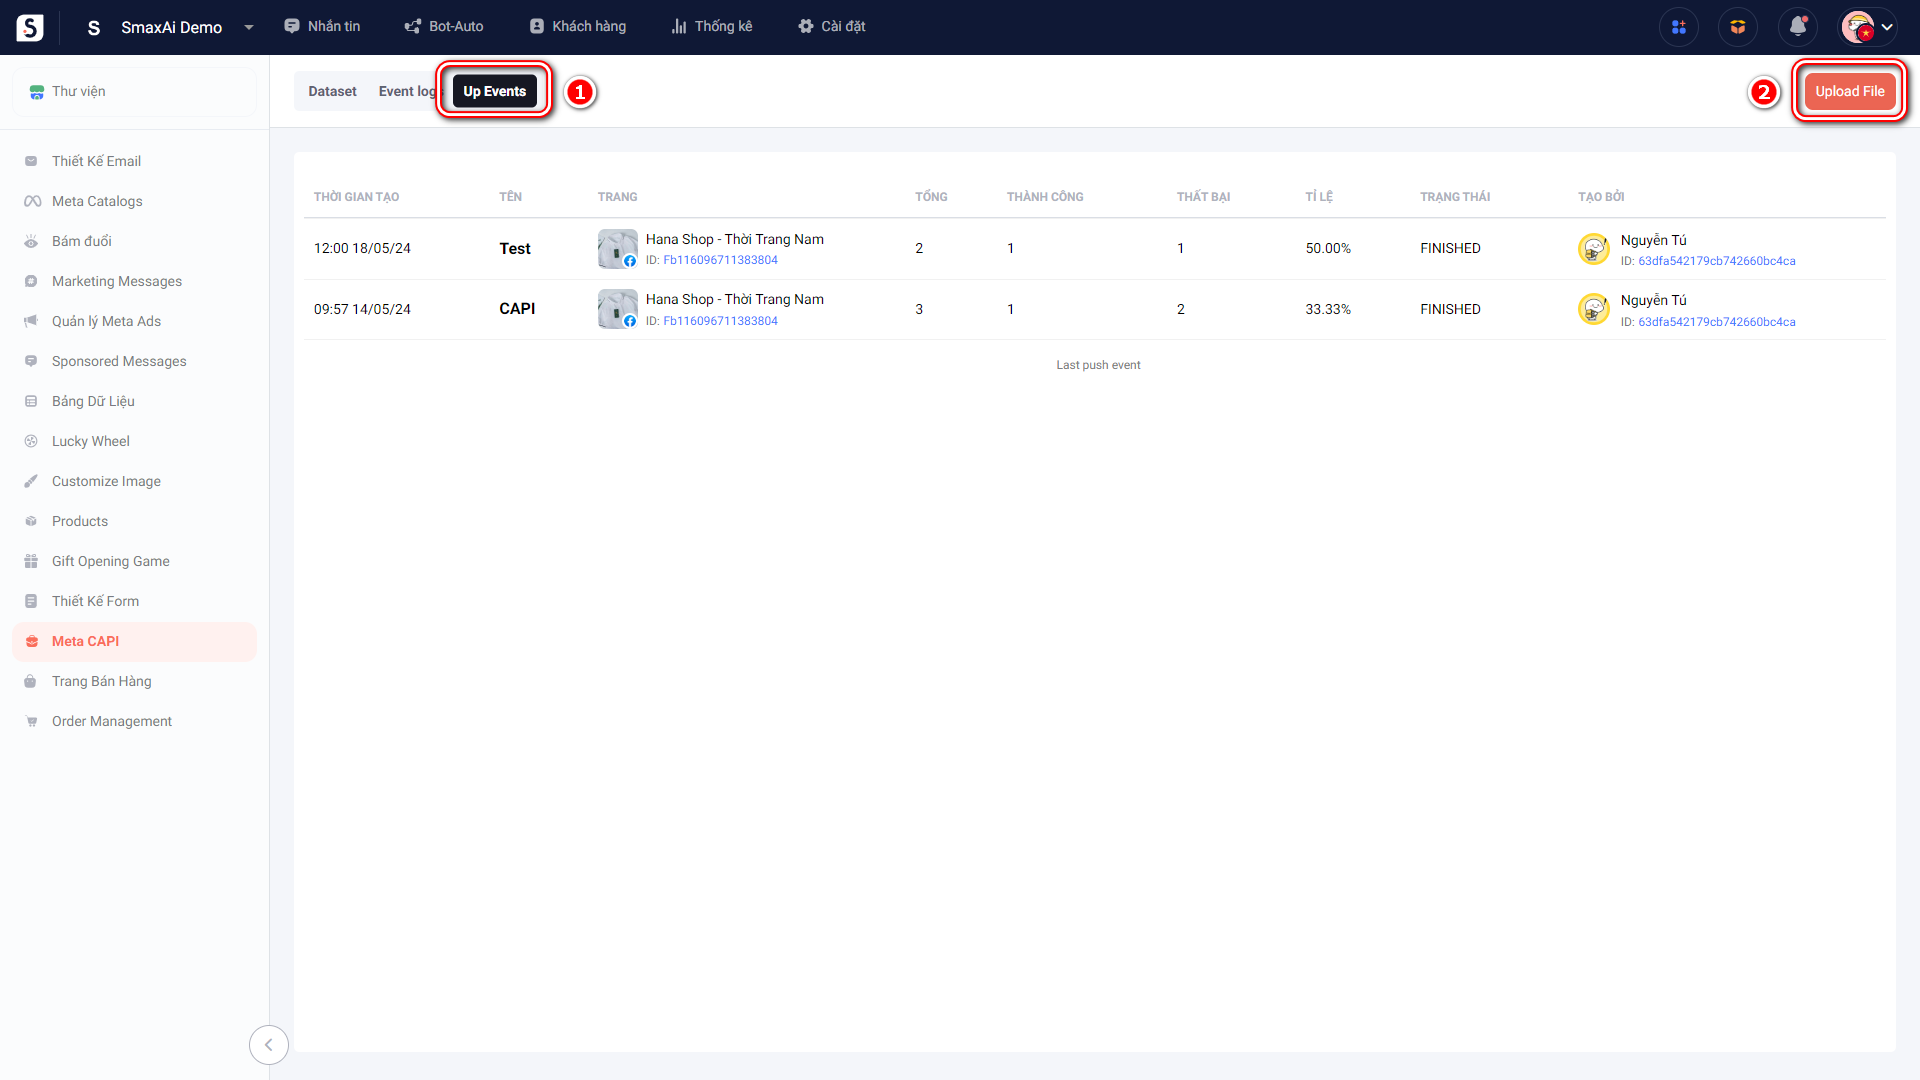This screenshot has height=1080, width=1920.
Task: Click the Order Management cart icon
Action: coord(31,721)
